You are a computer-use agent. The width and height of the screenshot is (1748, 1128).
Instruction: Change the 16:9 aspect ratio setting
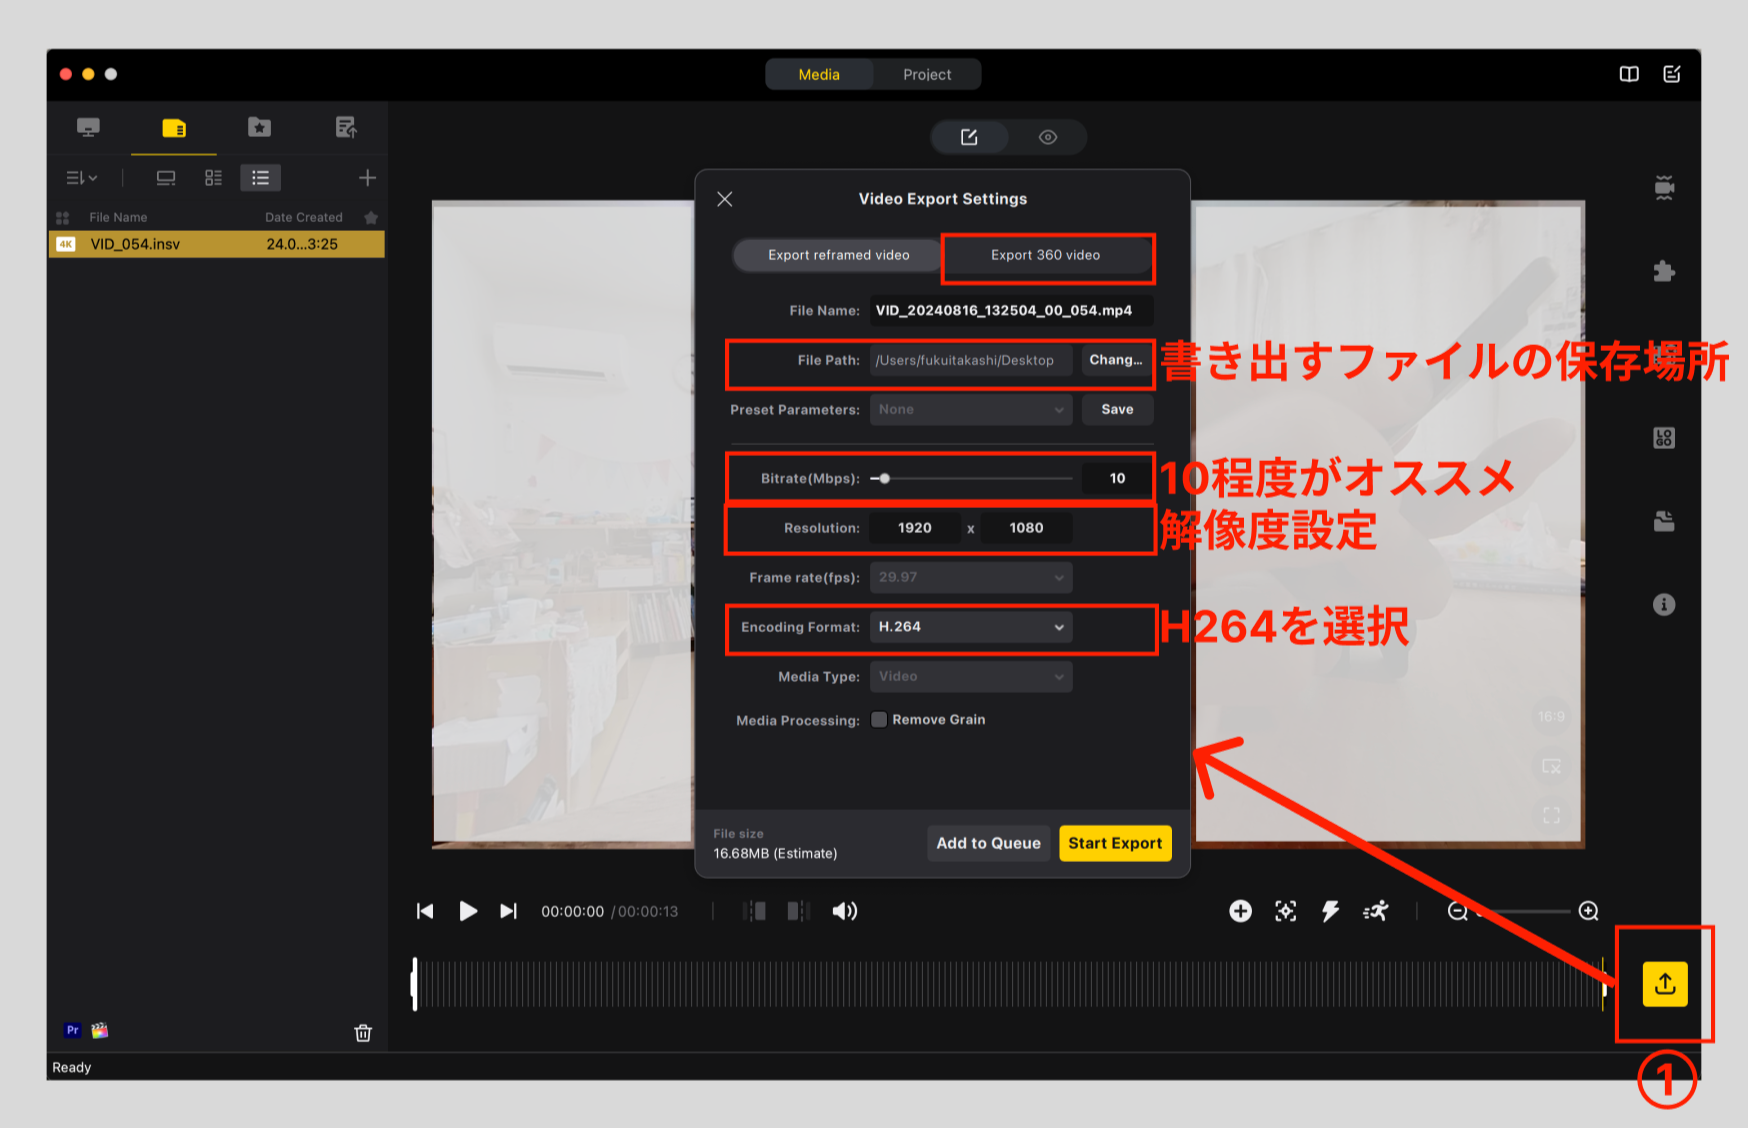[1551, 716]
